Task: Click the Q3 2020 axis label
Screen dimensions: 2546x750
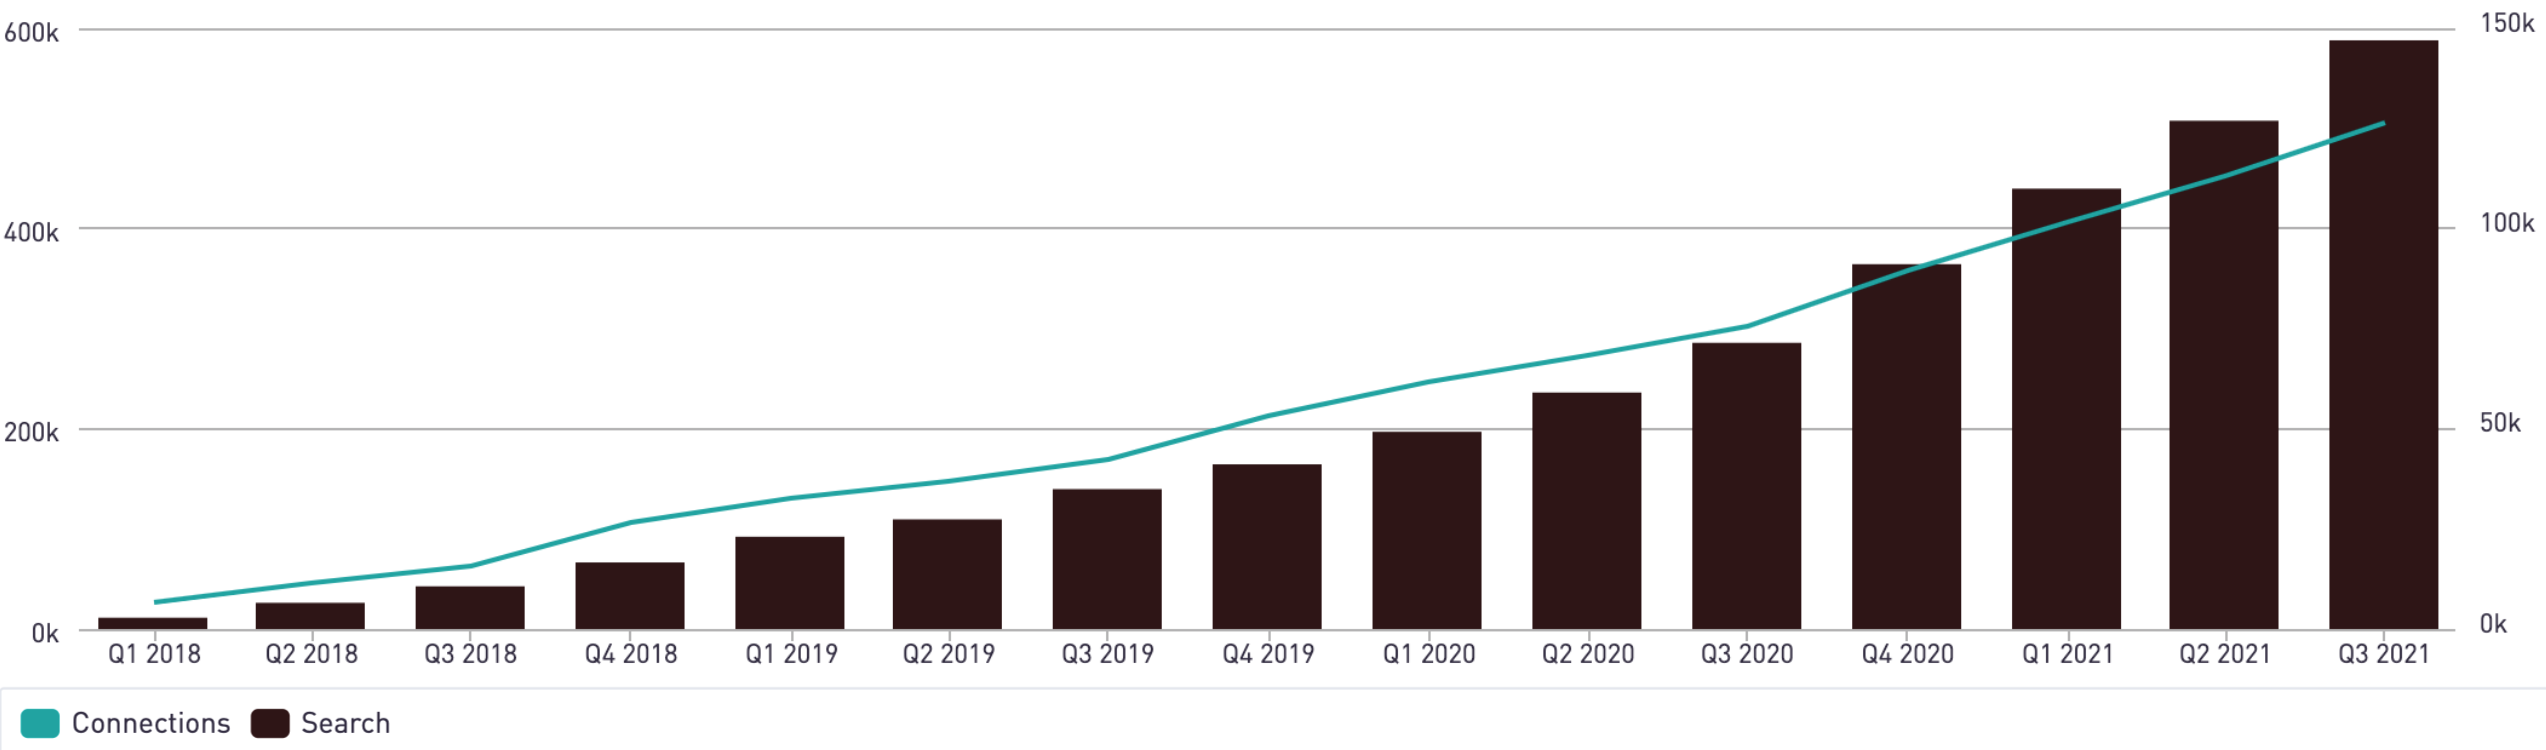Action: click(x=1747, y=654)
